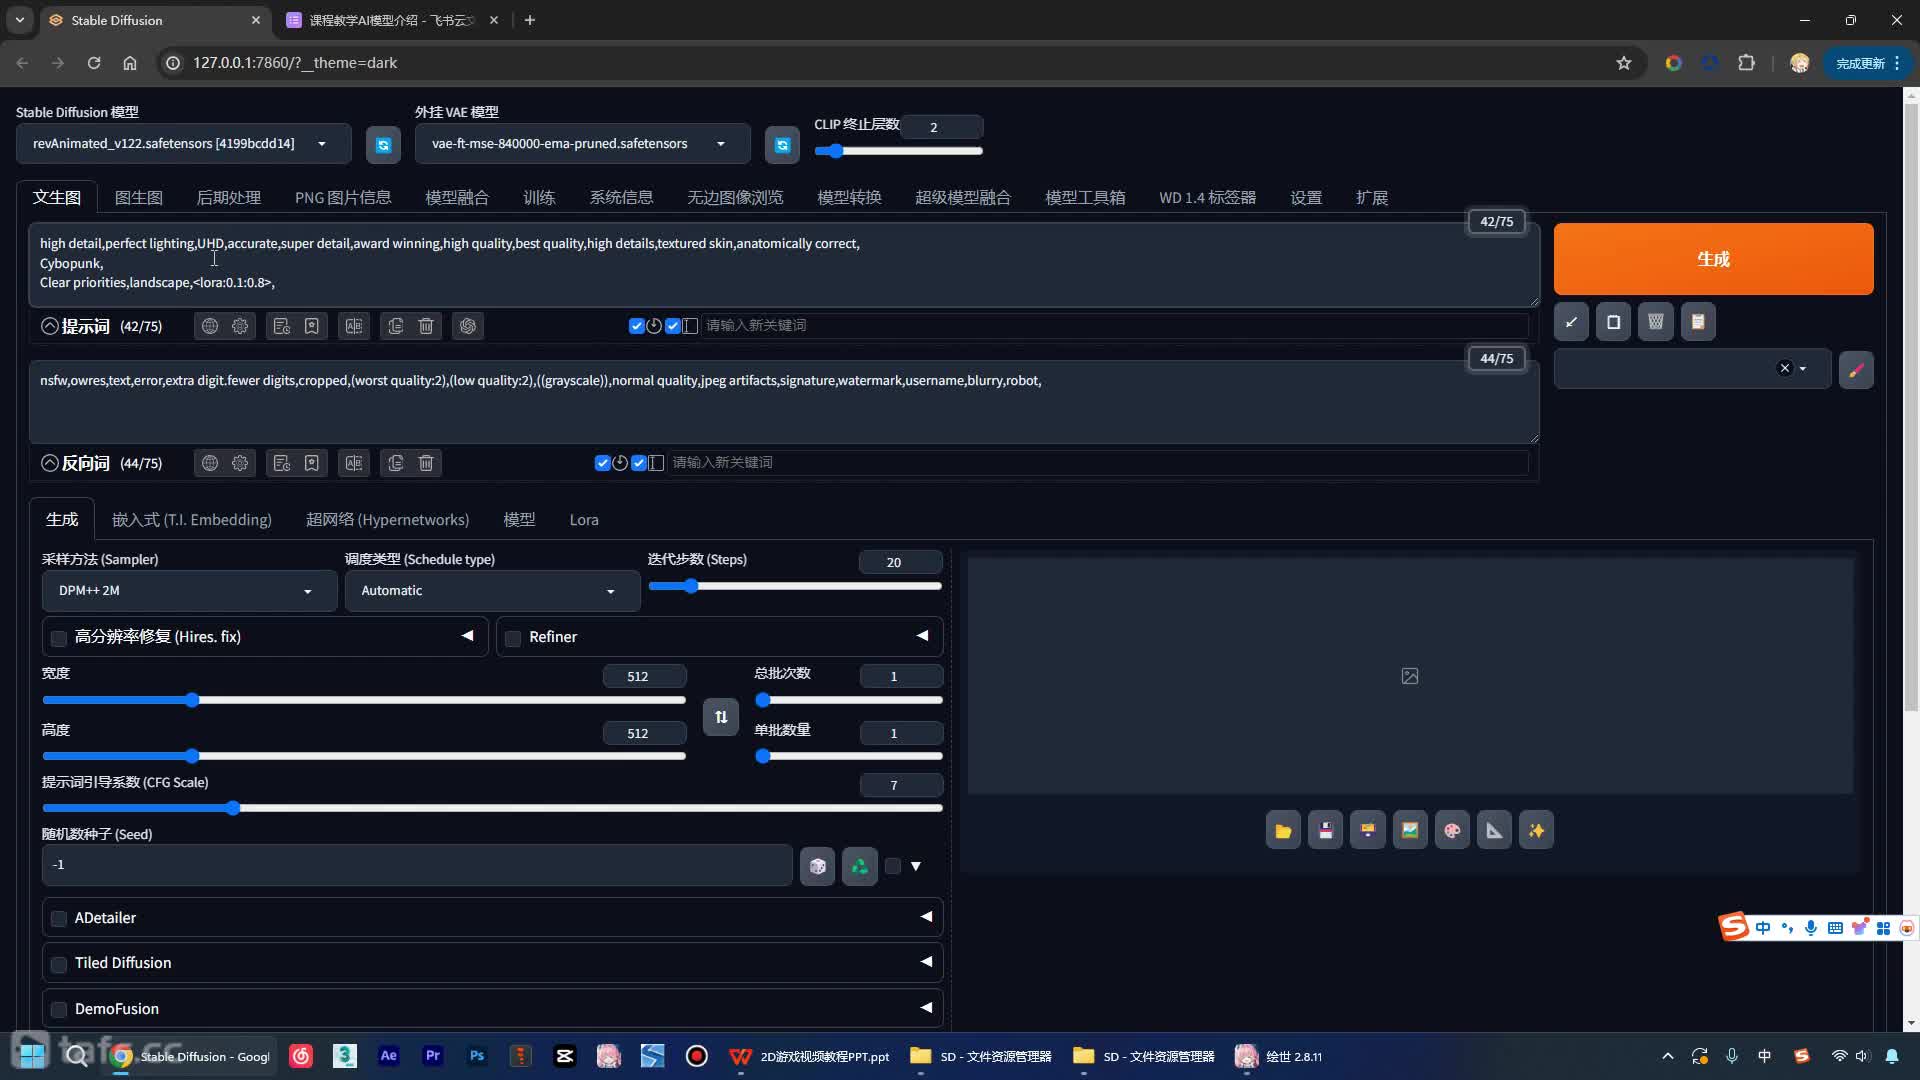Click the globe icon in the 提示词 toolbar
Image resolution: width=1920 pixels, height=1080 pixels.
[x=209, y=326]
